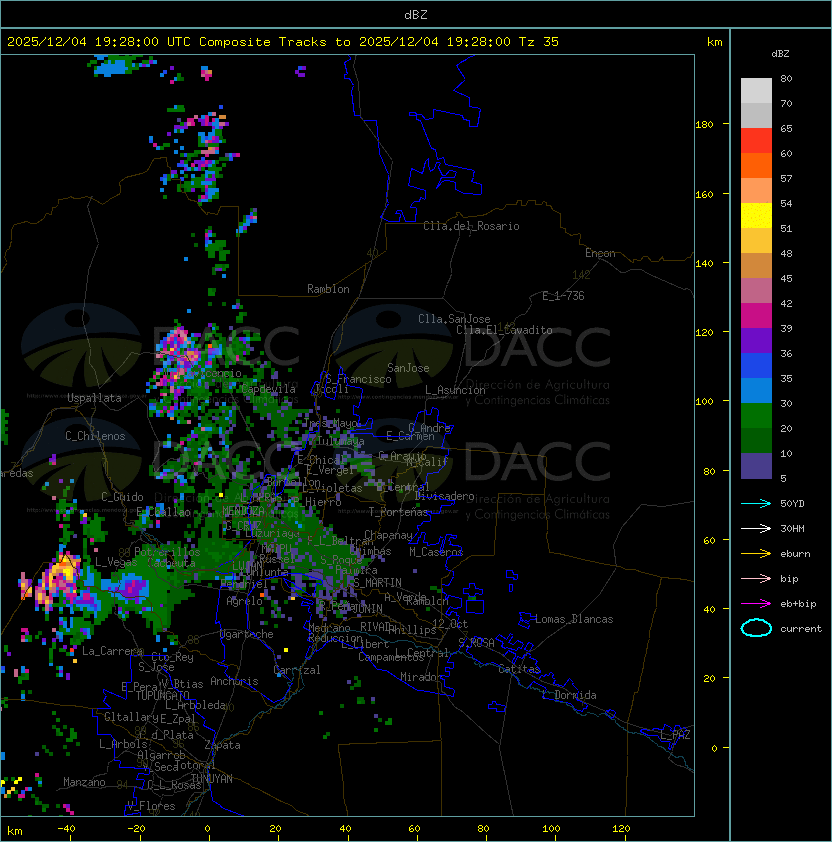Image resolution: width=832 pixels, height=842 pixels.
Task: Click the cyan 50YD arrow in legend
Action: pos(756,504)
